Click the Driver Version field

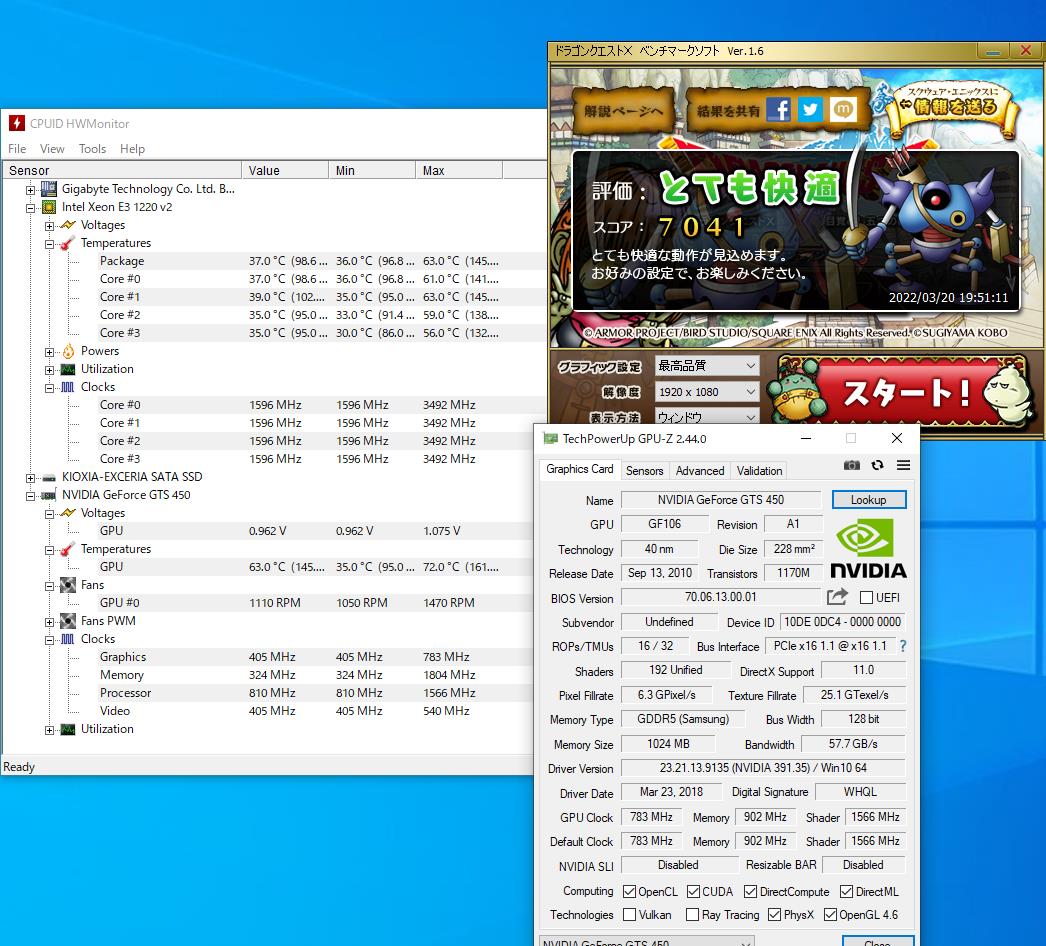[x=763, y=768]
